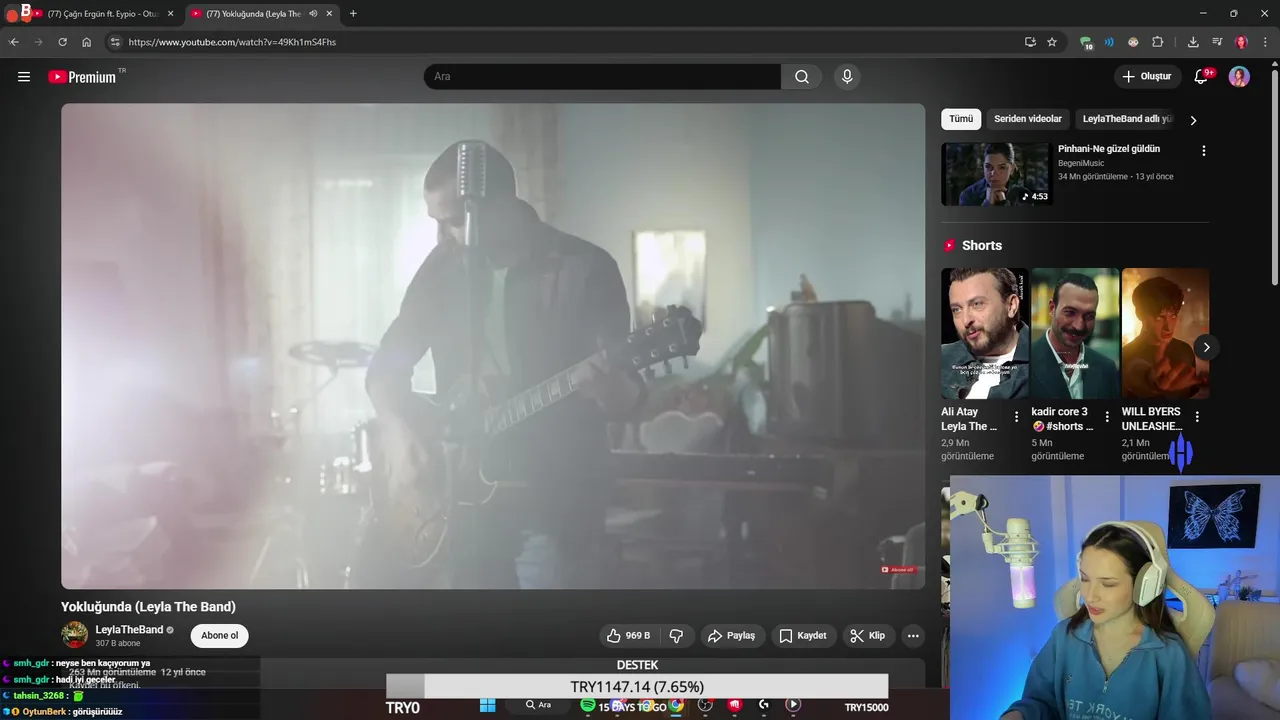Share the video with Paylaş
The image size is (1280, 720).
point(731,636)
